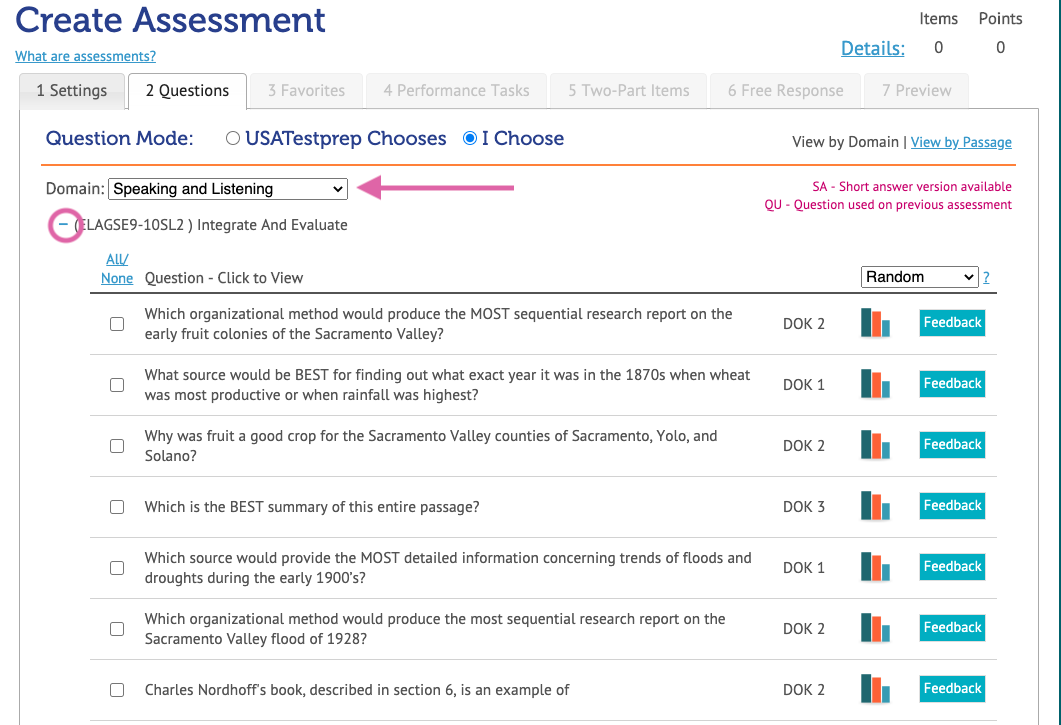This screenshot has width=1061, height=725.
Task: Collapse the ELAGSE9-10SL2 Integrate And Evaluate section
Action: point(64,224)
